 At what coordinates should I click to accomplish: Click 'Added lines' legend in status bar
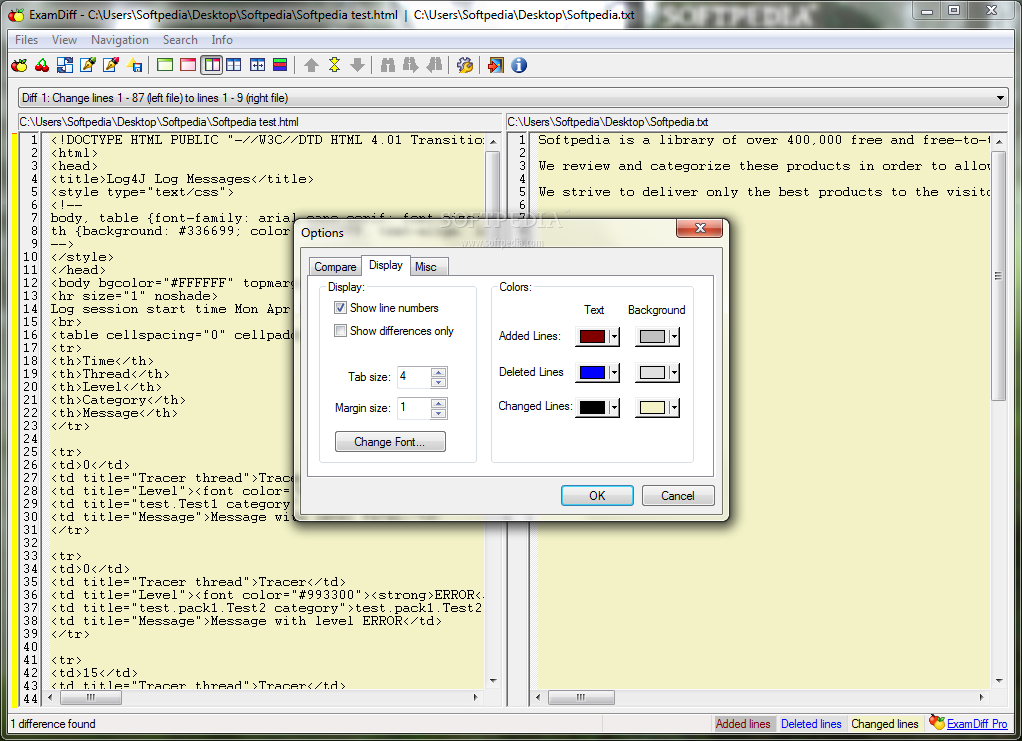click(x=743, y=724)
